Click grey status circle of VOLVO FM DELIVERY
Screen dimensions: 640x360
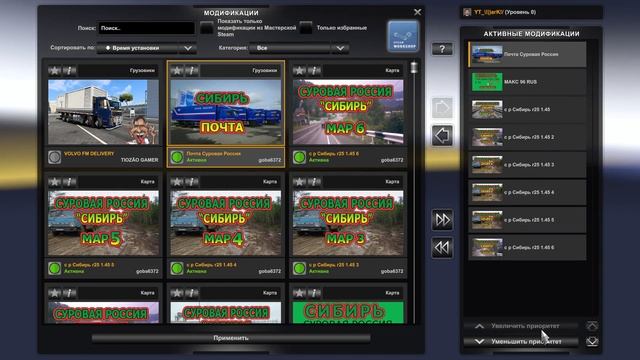point(55,157)
